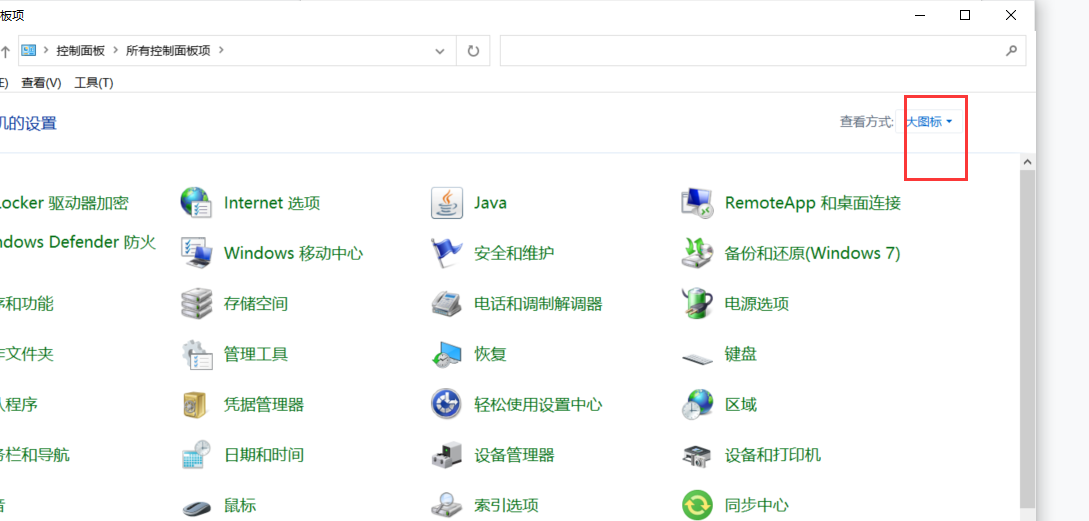Click the 轻松使用设置中心 blue circle icon

(x=447, y=404)
